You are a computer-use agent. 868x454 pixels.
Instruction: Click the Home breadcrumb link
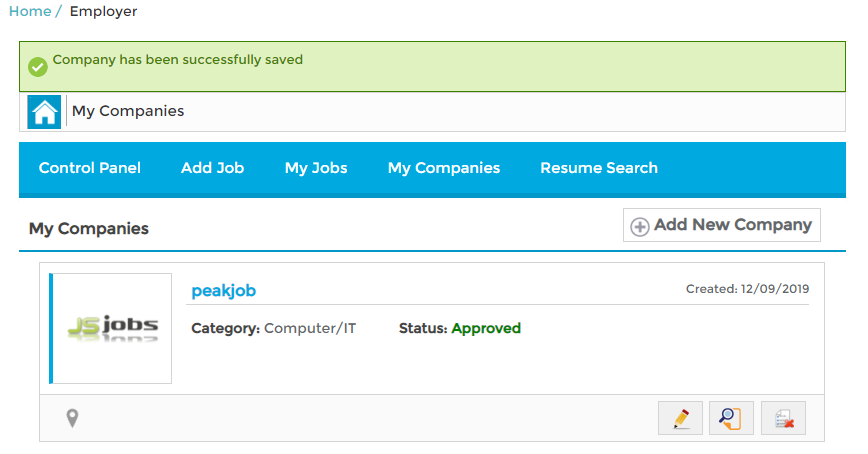tap(29, 12)
